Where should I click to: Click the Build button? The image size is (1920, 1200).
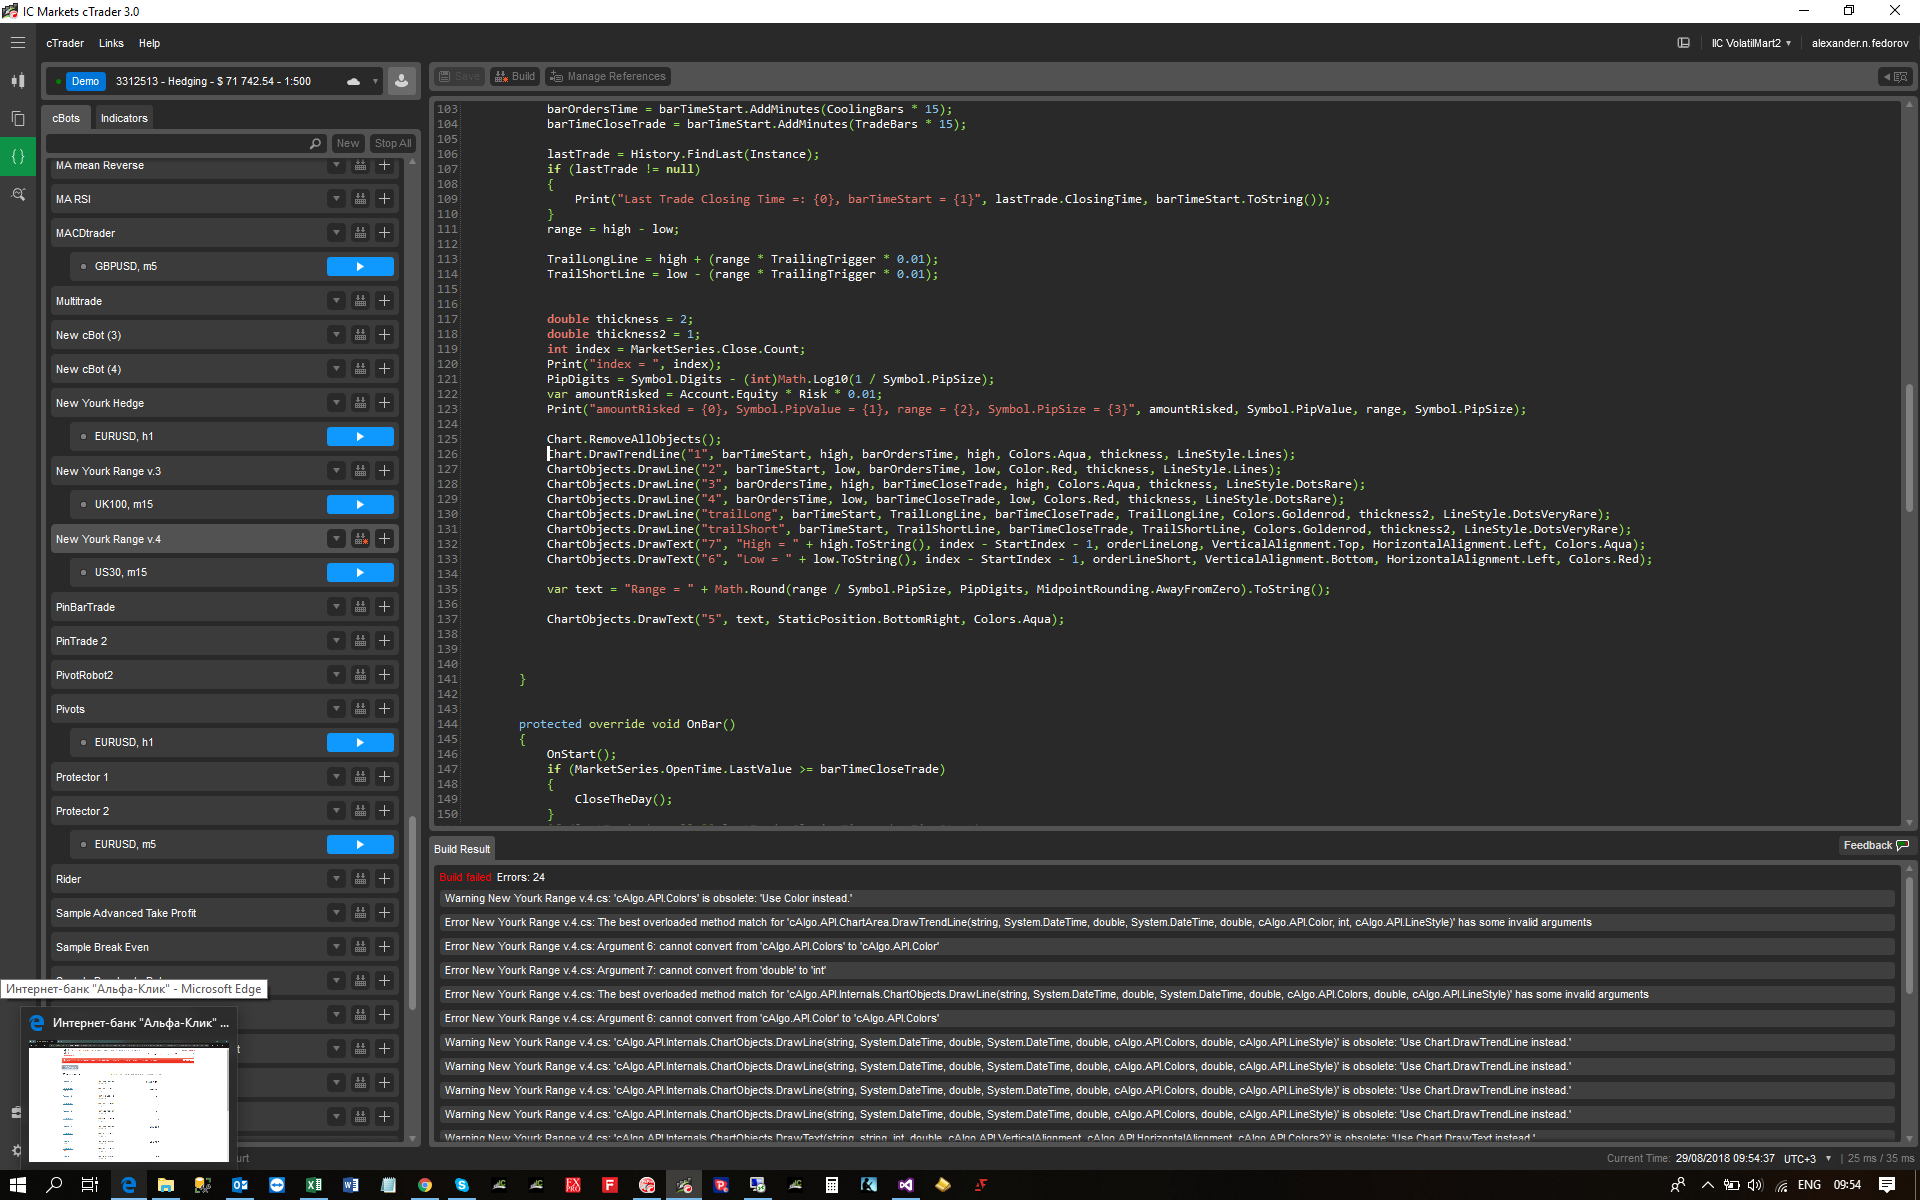515,76
